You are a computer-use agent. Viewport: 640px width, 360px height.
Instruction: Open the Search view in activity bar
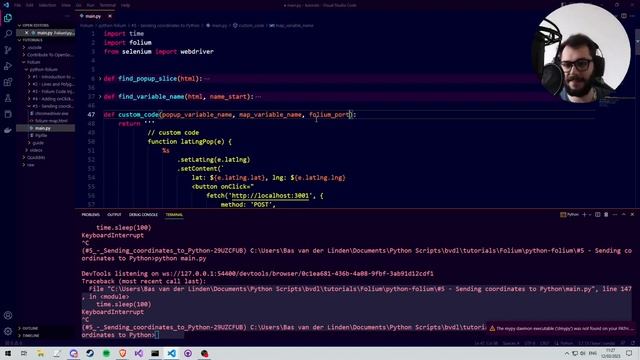click(x=8, y=33)
